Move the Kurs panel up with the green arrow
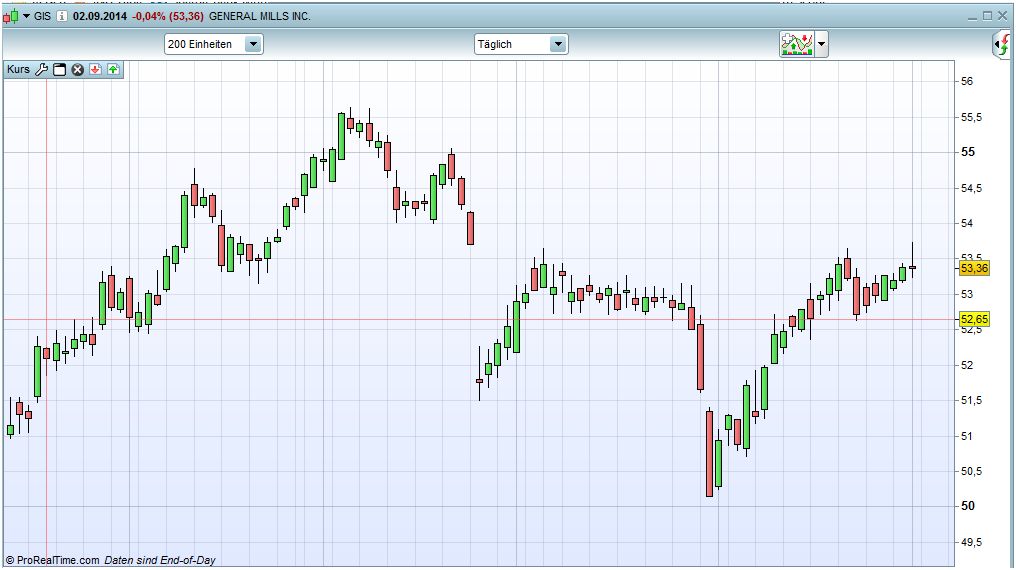 [x=113, y=69]
